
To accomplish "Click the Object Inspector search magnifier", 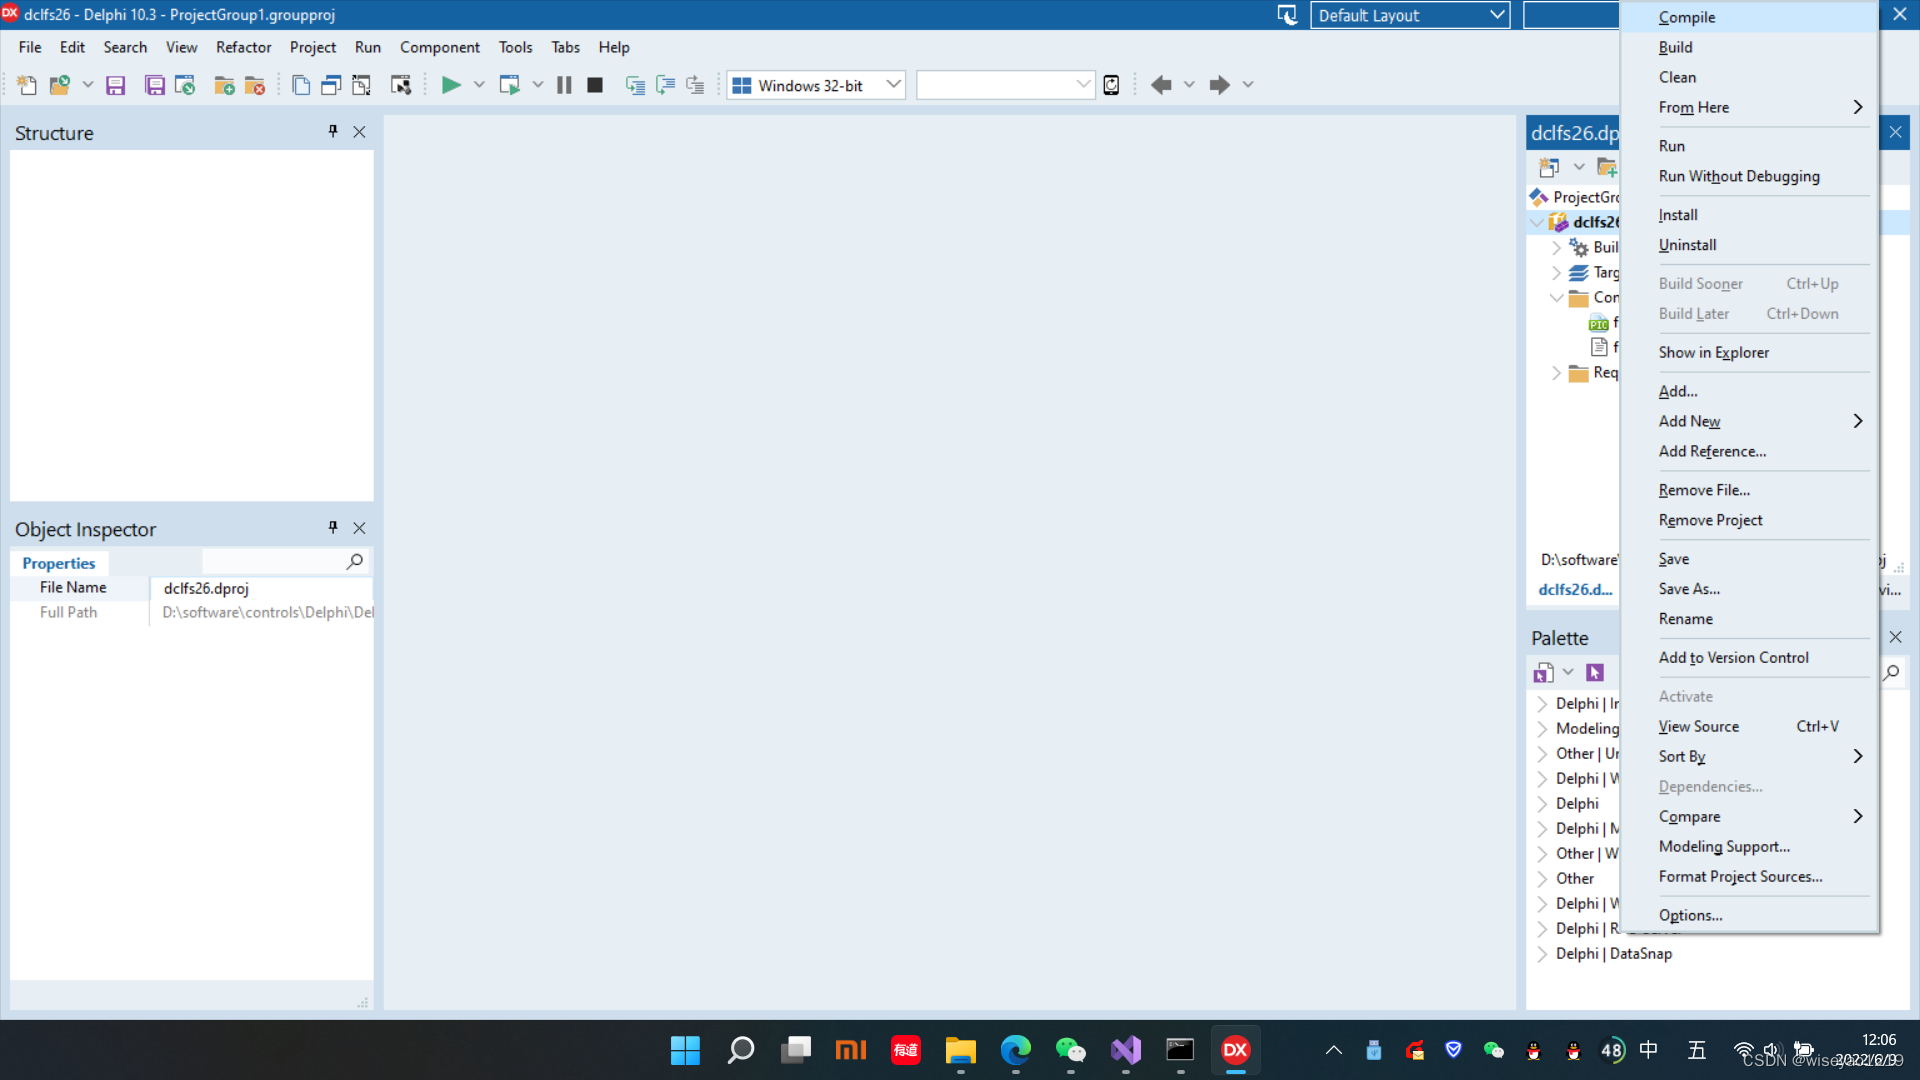I will click(354, 562).
